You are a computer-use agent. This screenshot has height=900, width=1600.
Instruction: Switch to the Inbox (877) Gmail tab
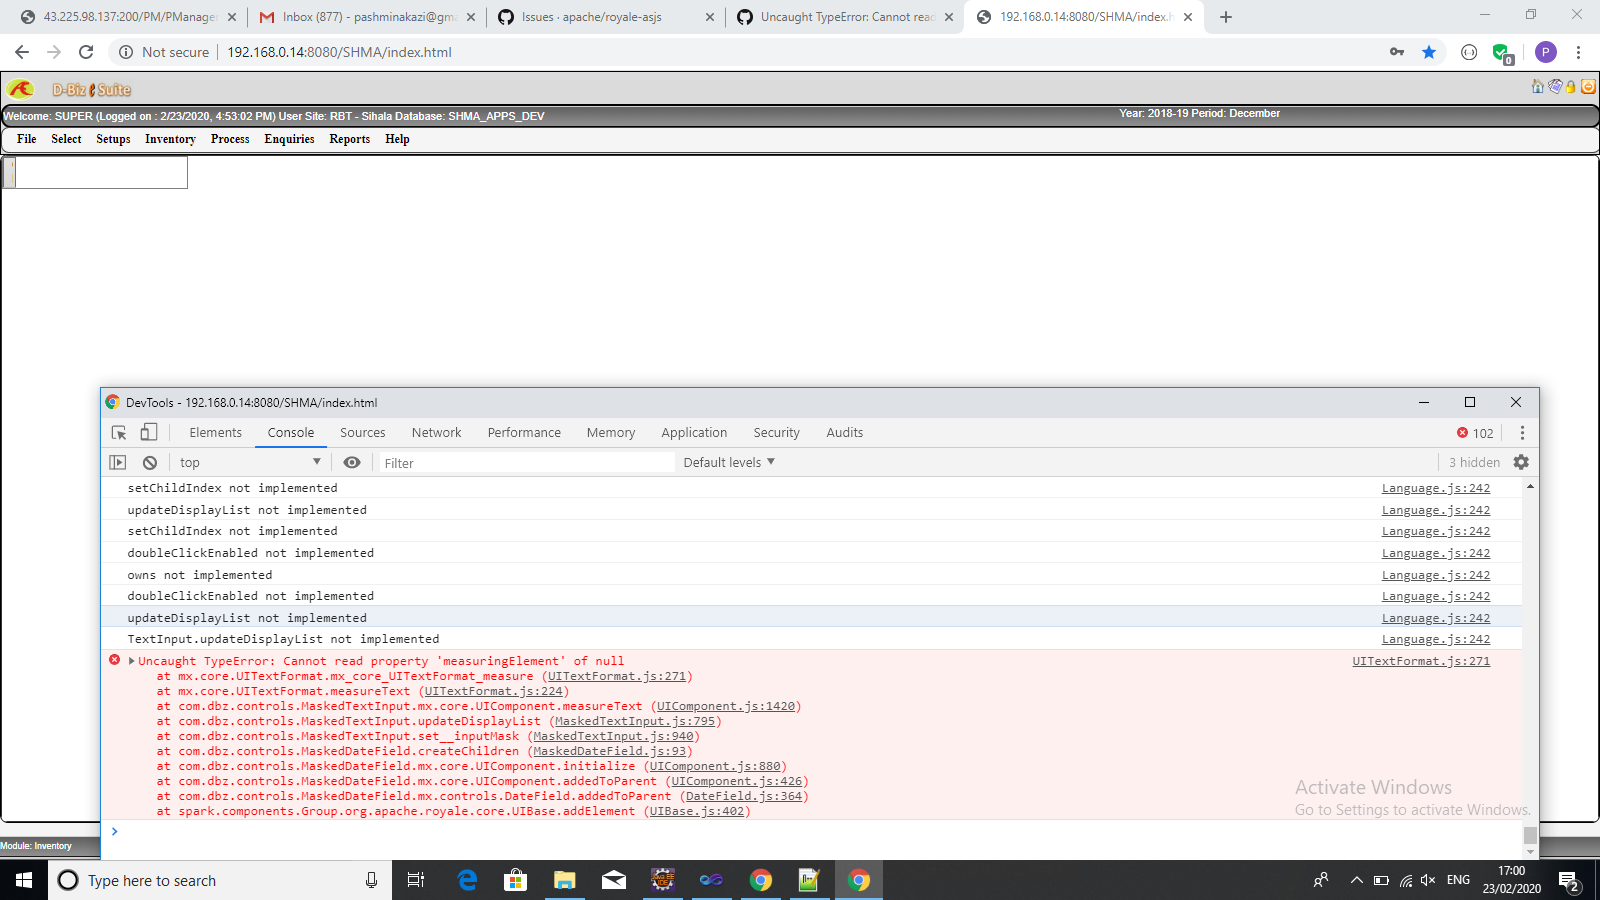pyautogui.click(x=366, y=17)
